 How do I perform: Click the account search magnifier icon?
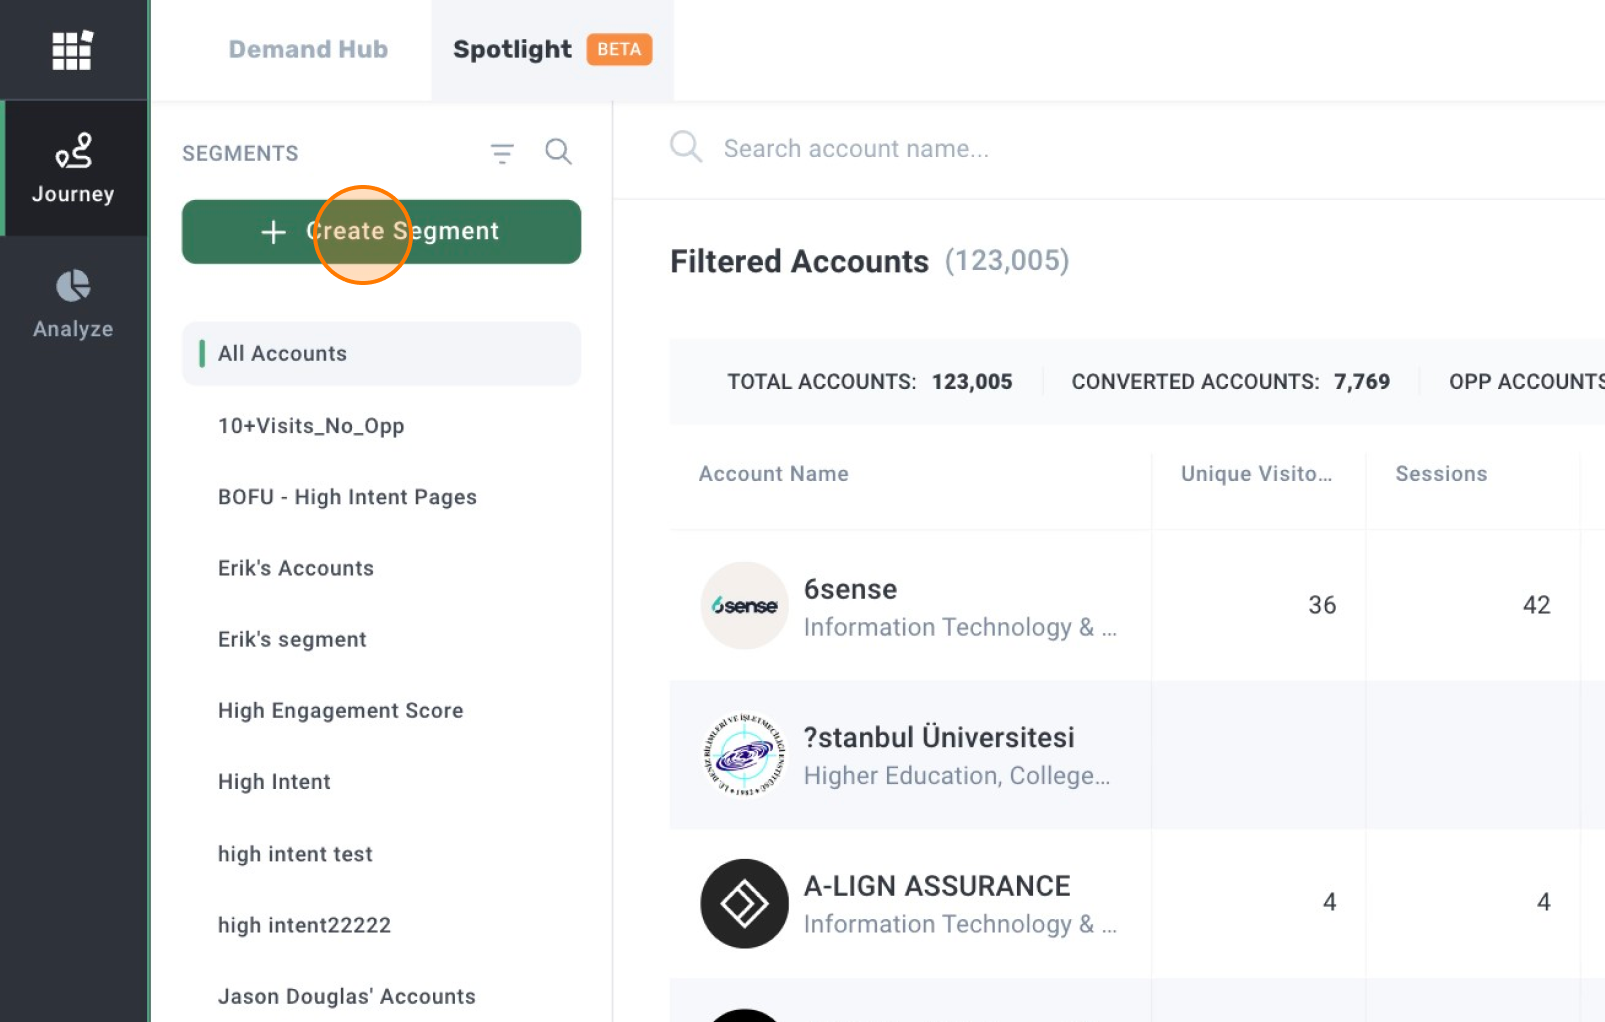coord(686,147)
